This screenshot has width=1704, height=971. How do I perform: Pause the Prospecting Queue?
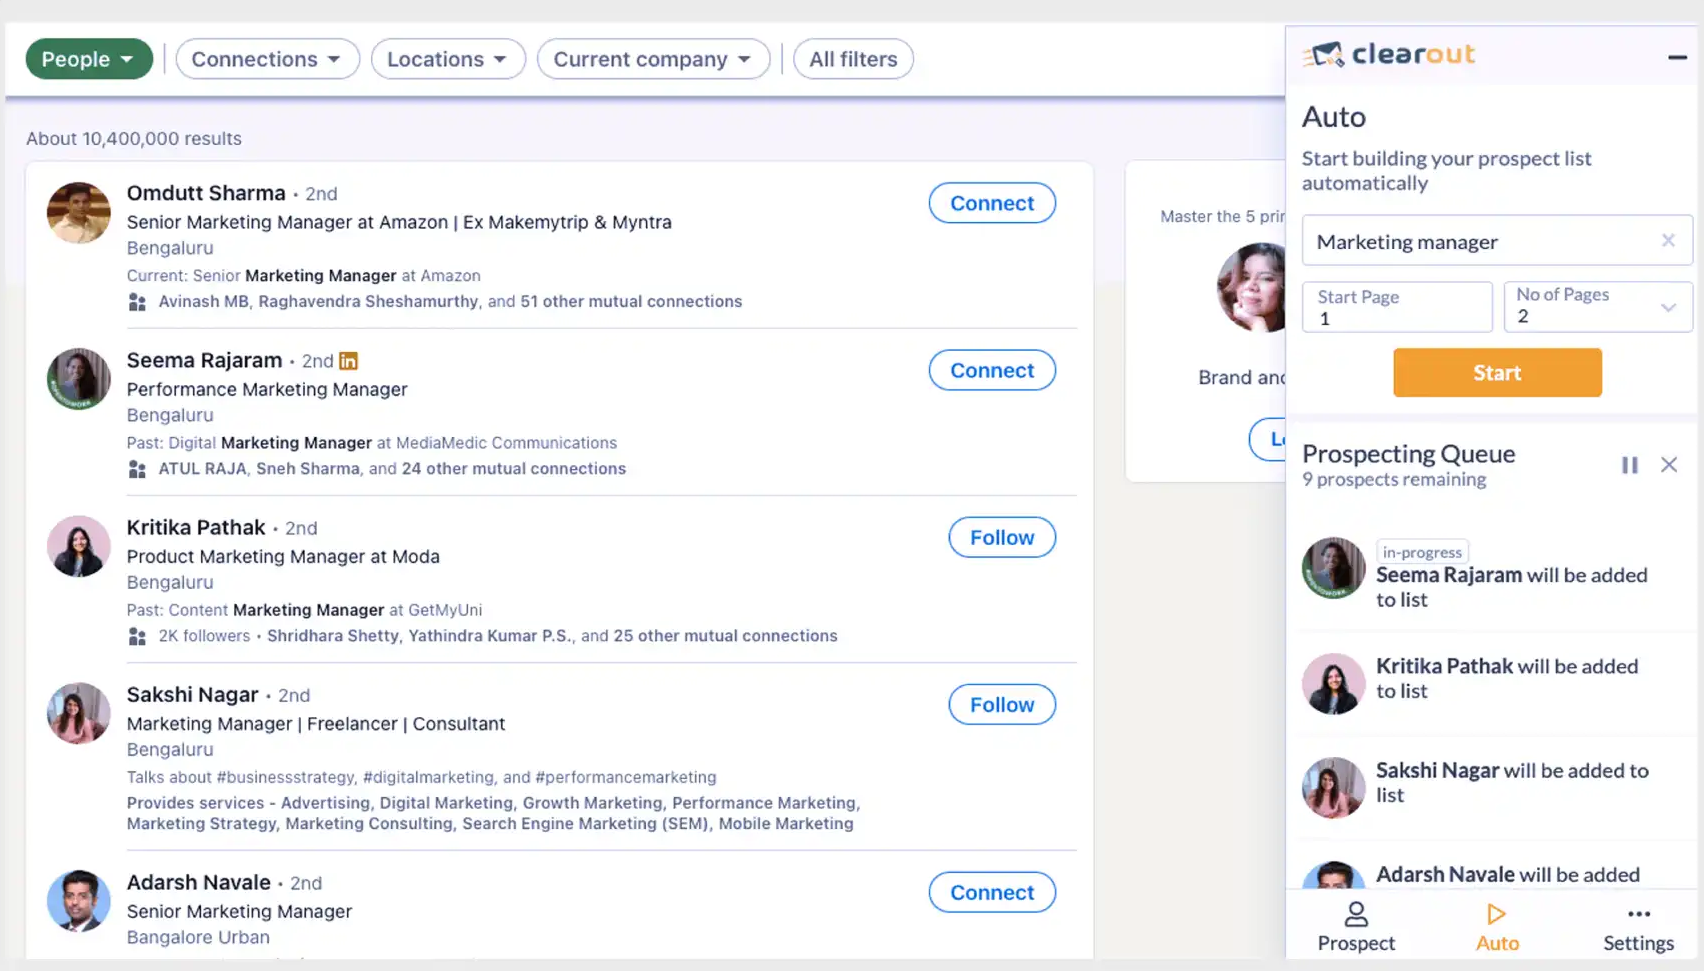[1629, 465]
